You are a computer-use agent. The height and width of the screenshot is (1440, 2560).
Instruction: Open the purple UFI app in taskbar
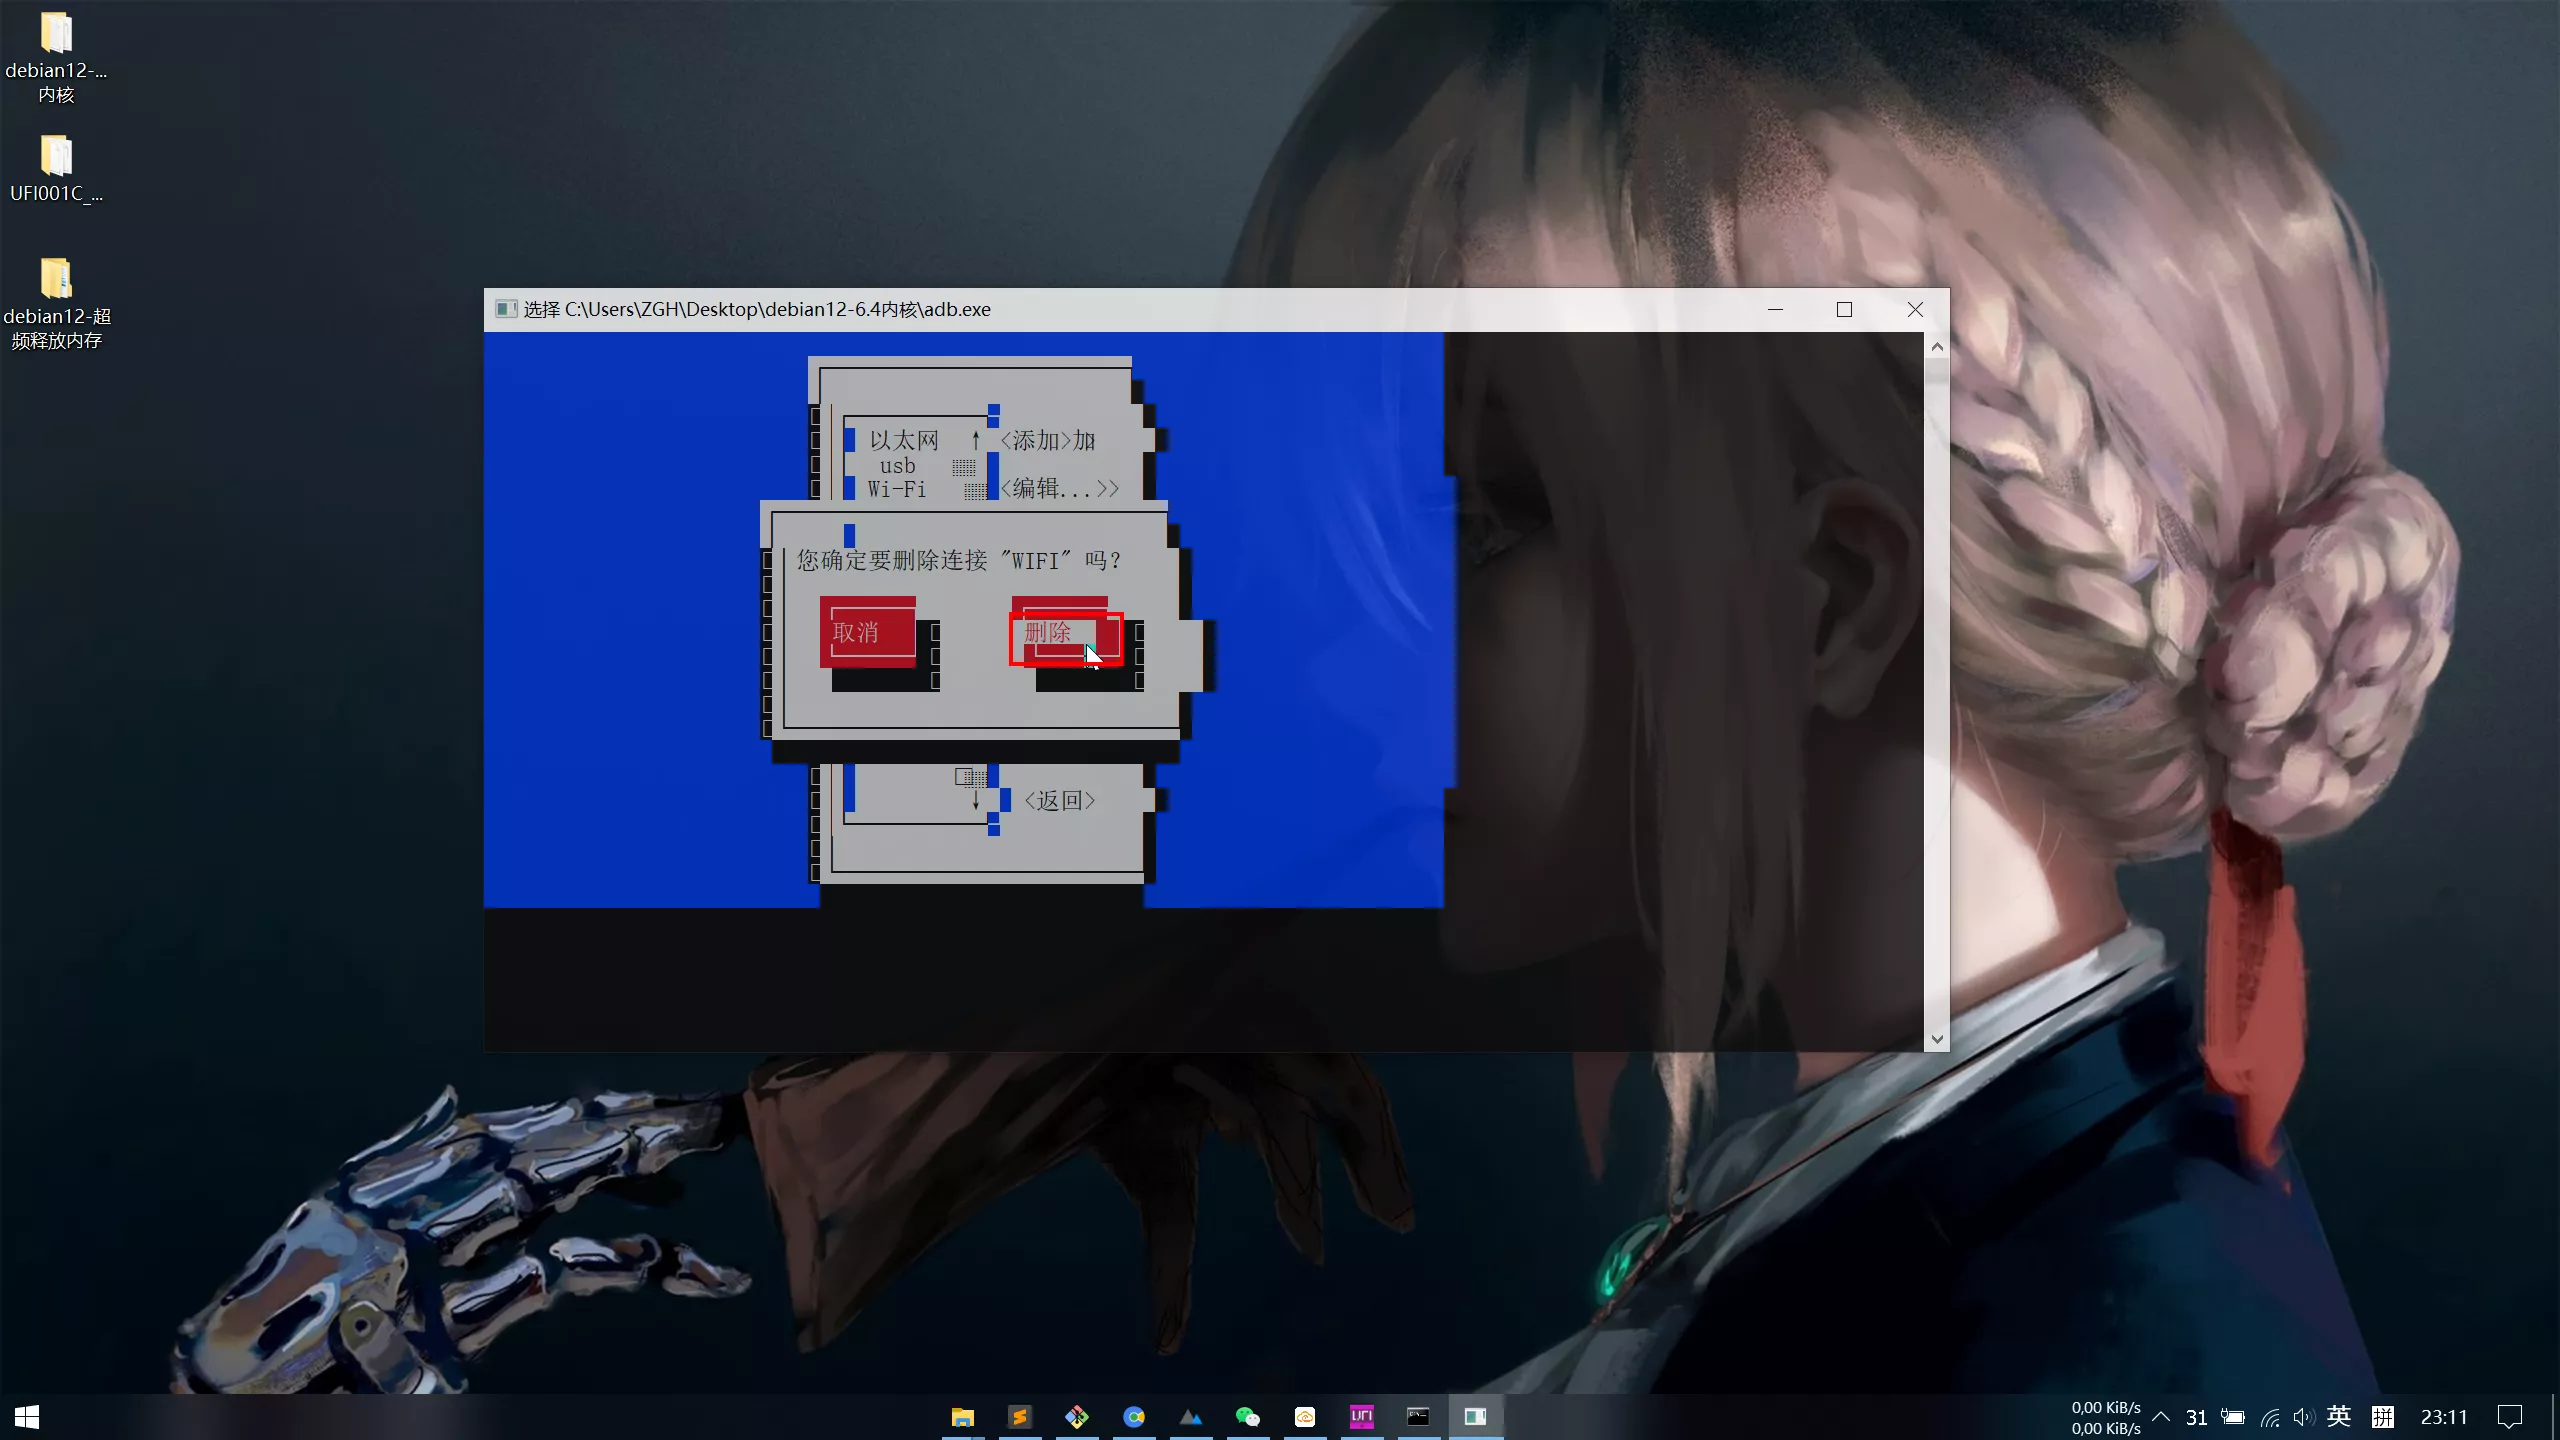[x=1361, y=1416]
